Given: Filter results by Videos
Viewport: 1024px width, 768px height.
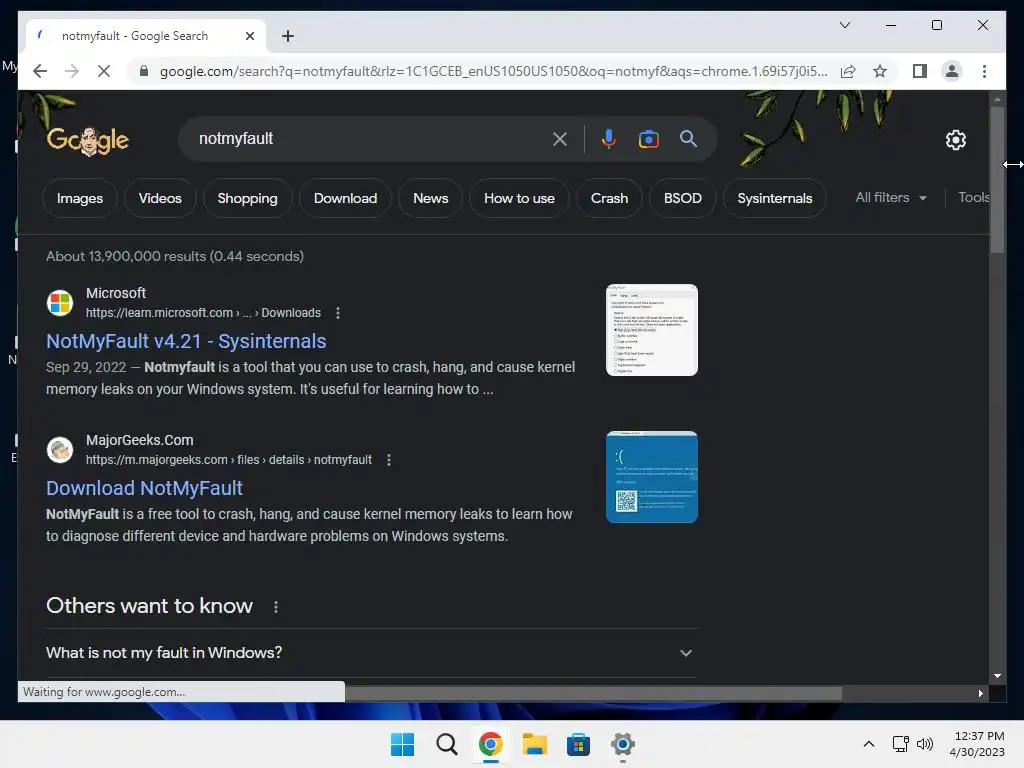Looking at the screenshot, I should pos(160,198).
